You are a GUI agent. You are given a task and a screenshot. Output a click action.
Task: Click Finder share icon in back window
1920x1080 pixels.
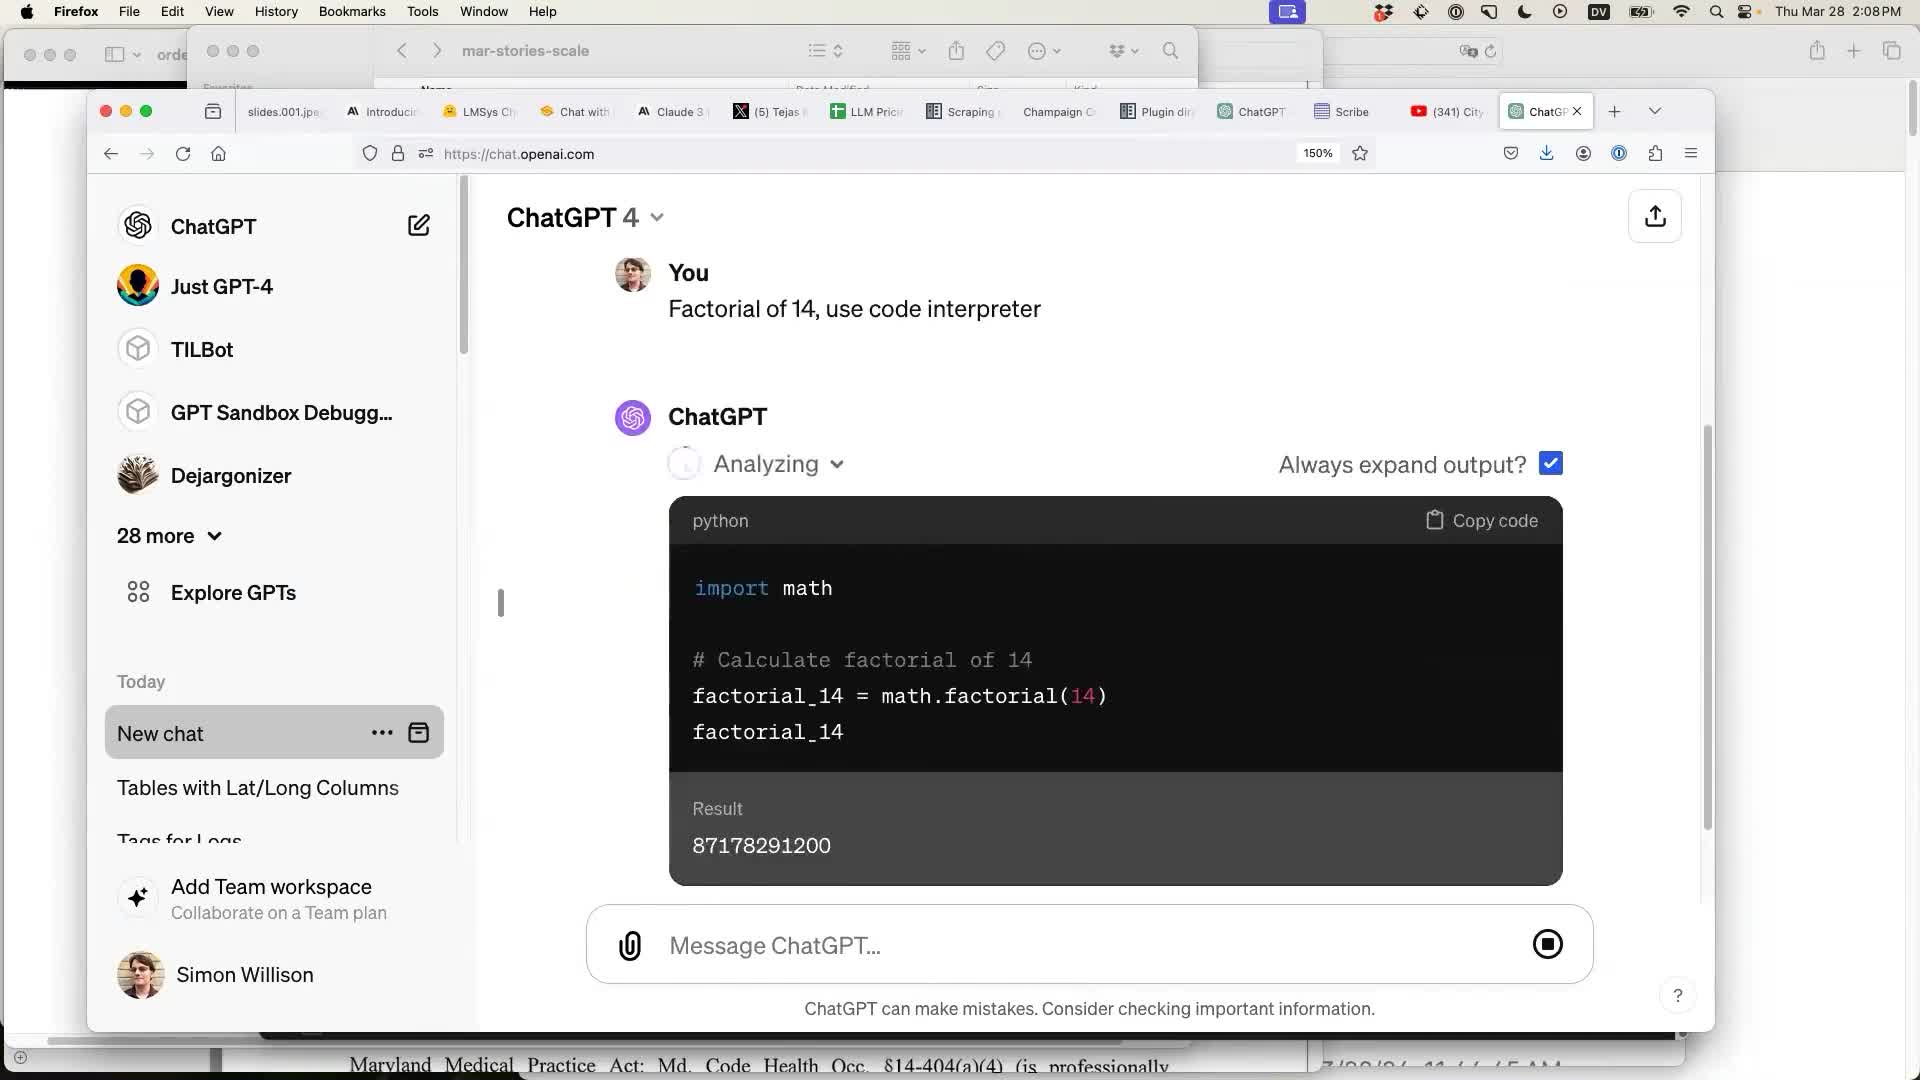(x=957, y=50)
